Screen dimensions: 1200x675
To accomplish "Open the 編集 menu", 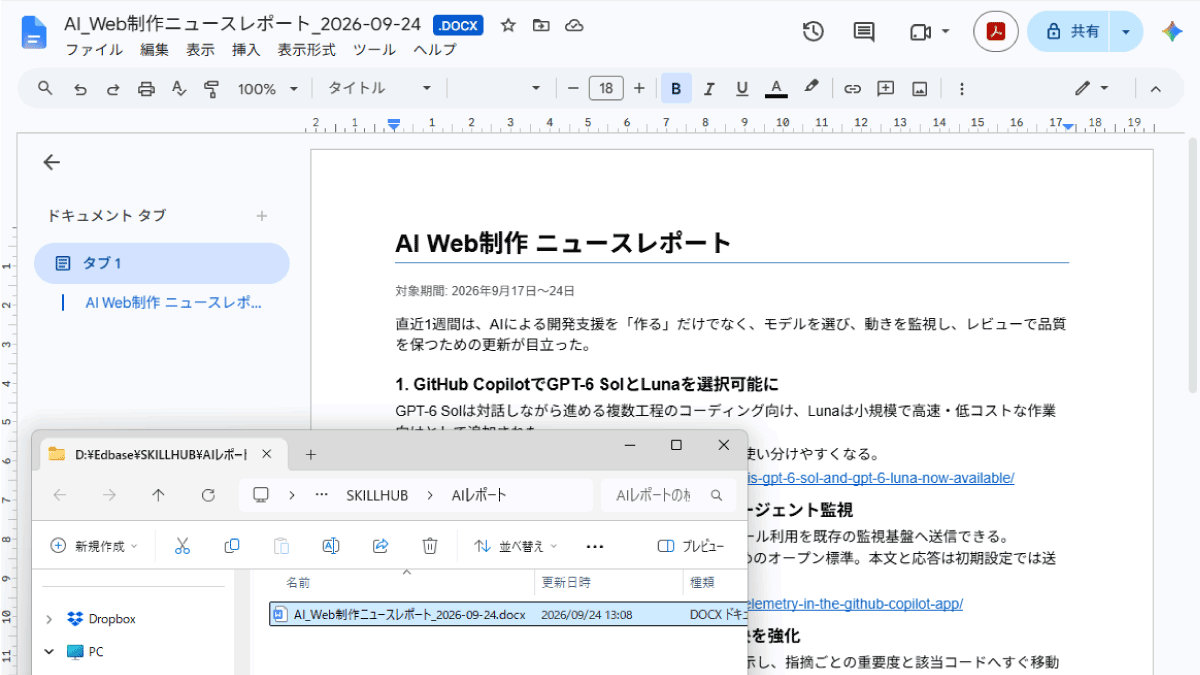I will 155,50.
